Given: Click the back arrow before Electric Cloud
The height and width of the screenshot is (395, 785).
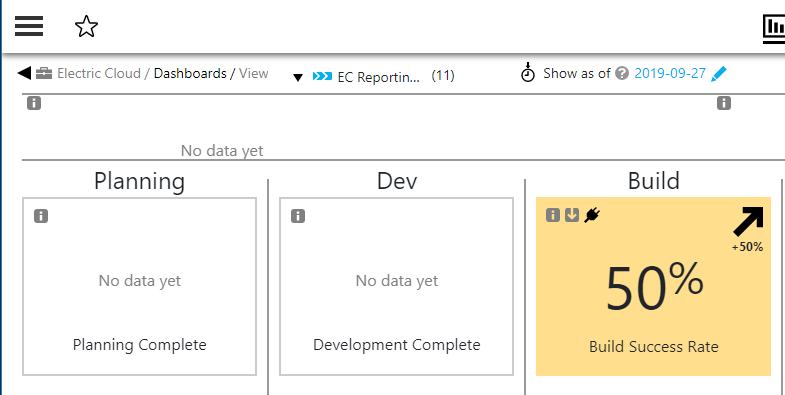Looking at the screenshot, I should point(24,73).
